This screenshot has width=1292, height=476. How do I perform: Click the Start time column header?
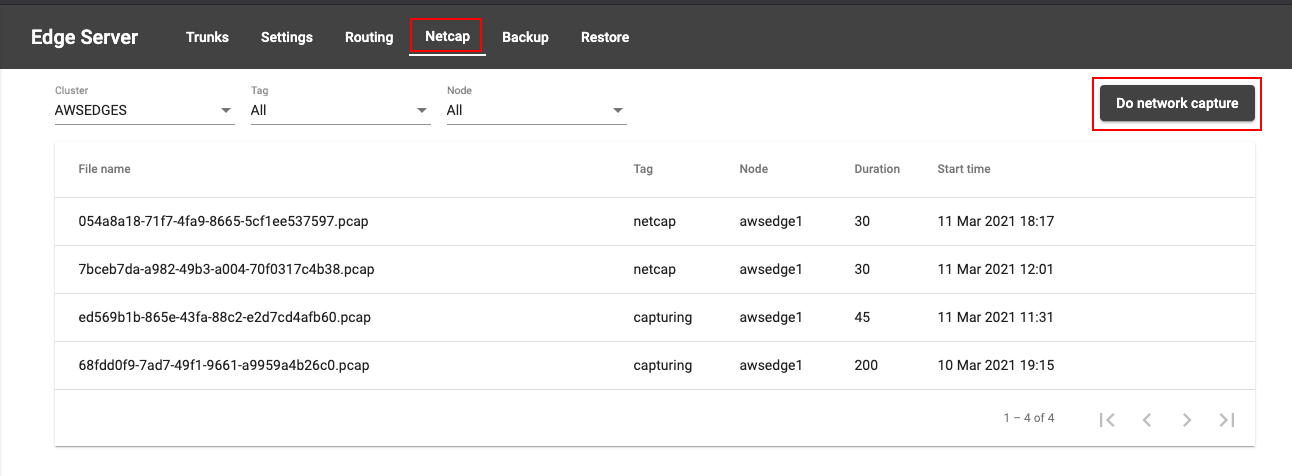click(x=964, y=169)
